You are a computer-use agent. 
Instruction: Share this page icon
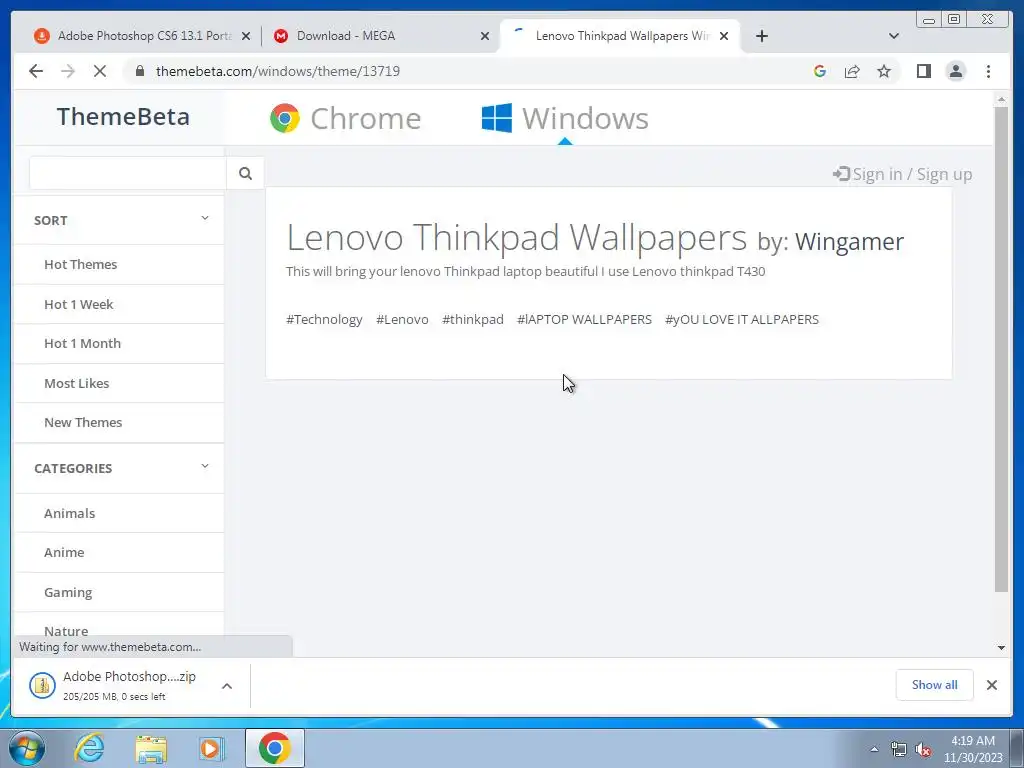click(852, 71)
